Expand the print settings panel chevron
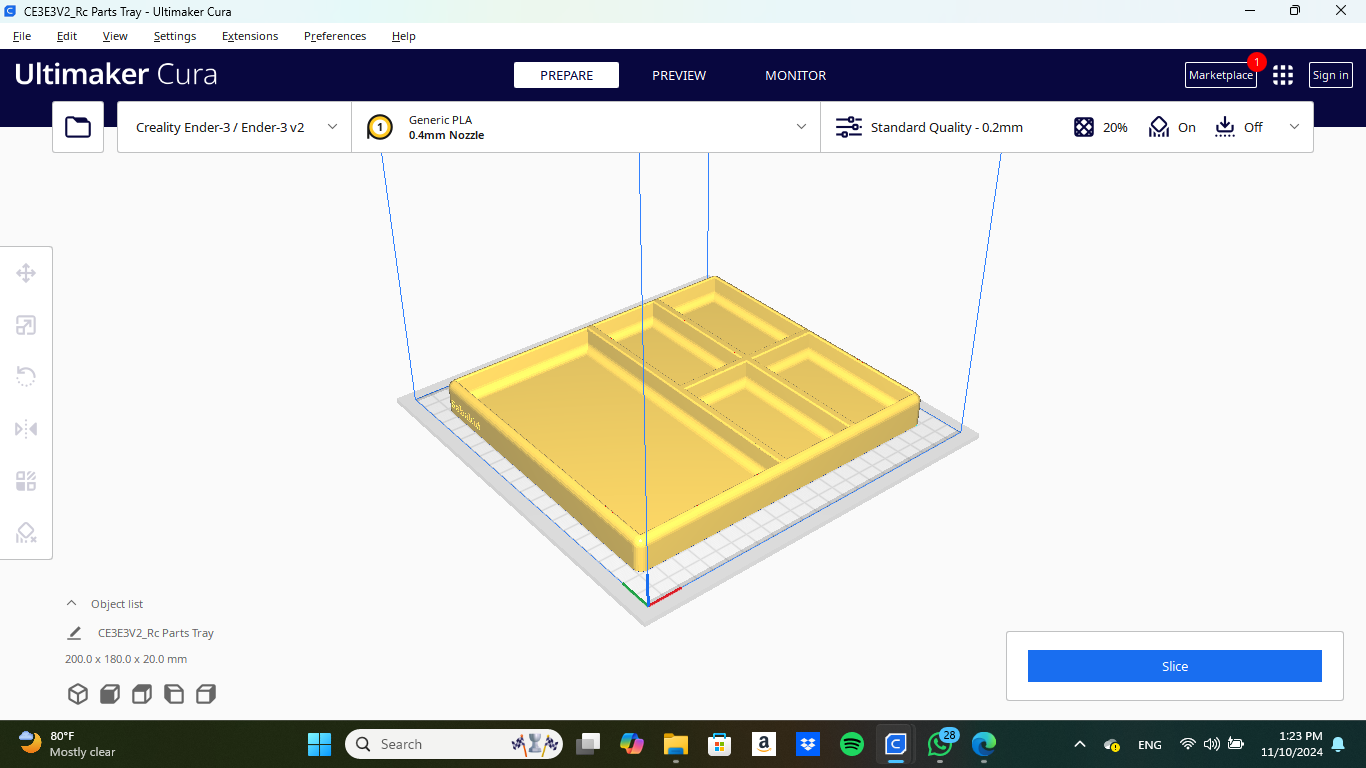1366x768 pixels. pyautogui.click(x=1295, y=127)
